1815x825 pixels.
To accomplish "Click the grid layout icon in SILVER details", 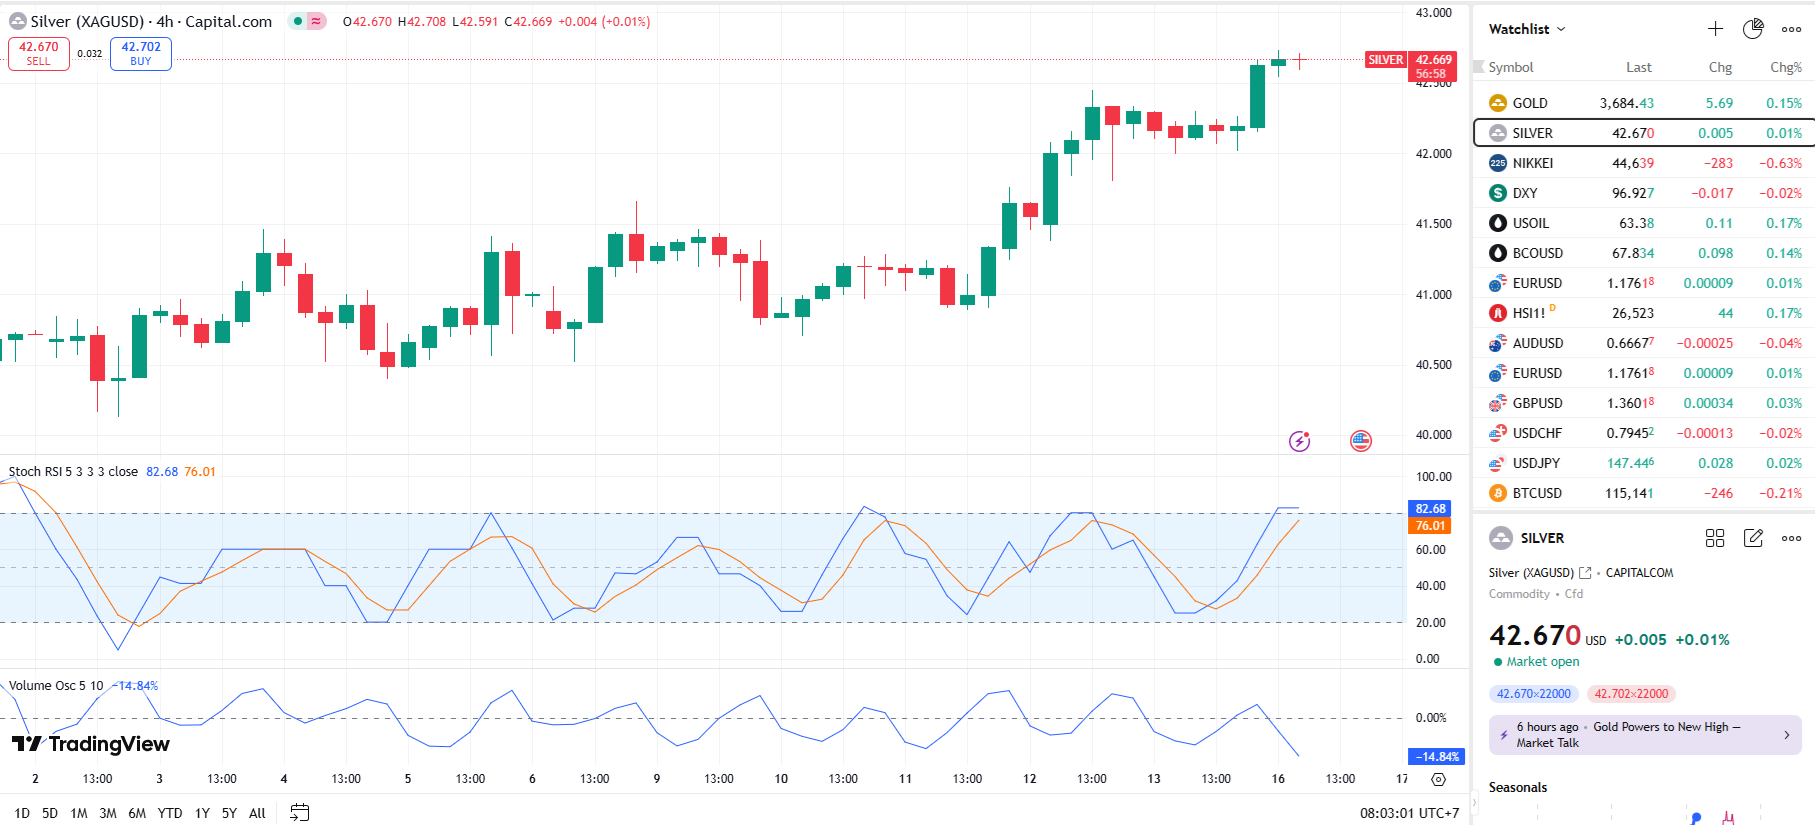I will point(1715,538).
